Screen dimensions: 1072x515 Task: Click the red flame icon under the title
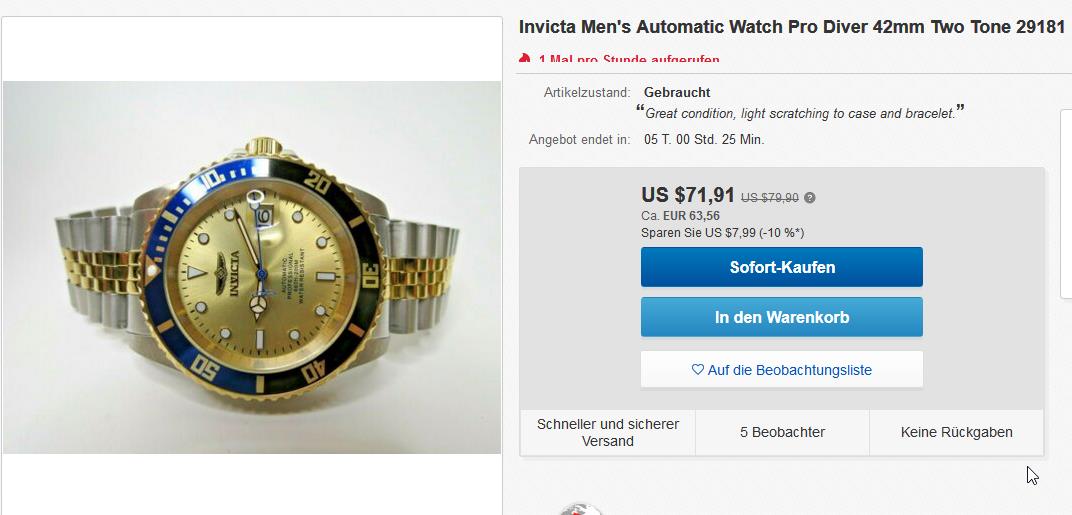click(x=525, y=58)
